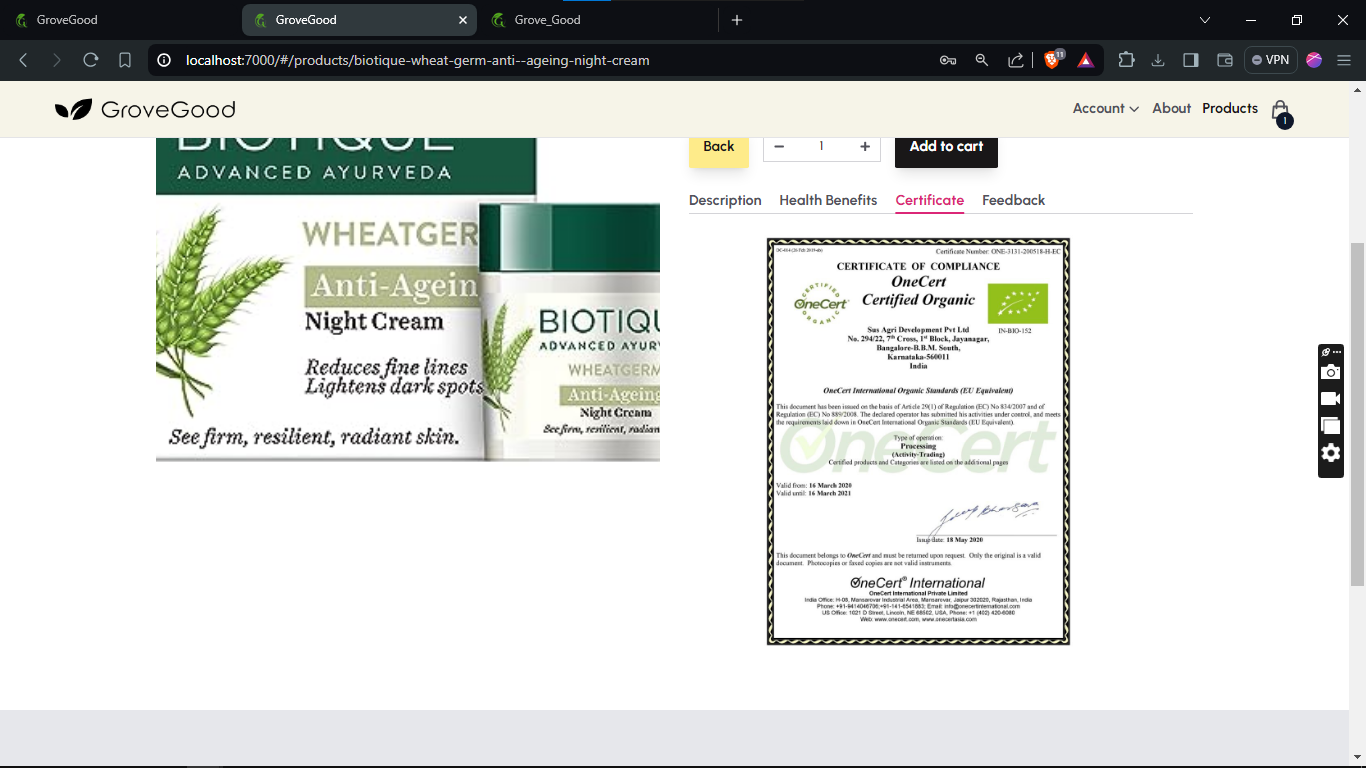Screen dimensions: 1366x768
Task: Click the capture overlay window icon
Action: [1330, 426]
